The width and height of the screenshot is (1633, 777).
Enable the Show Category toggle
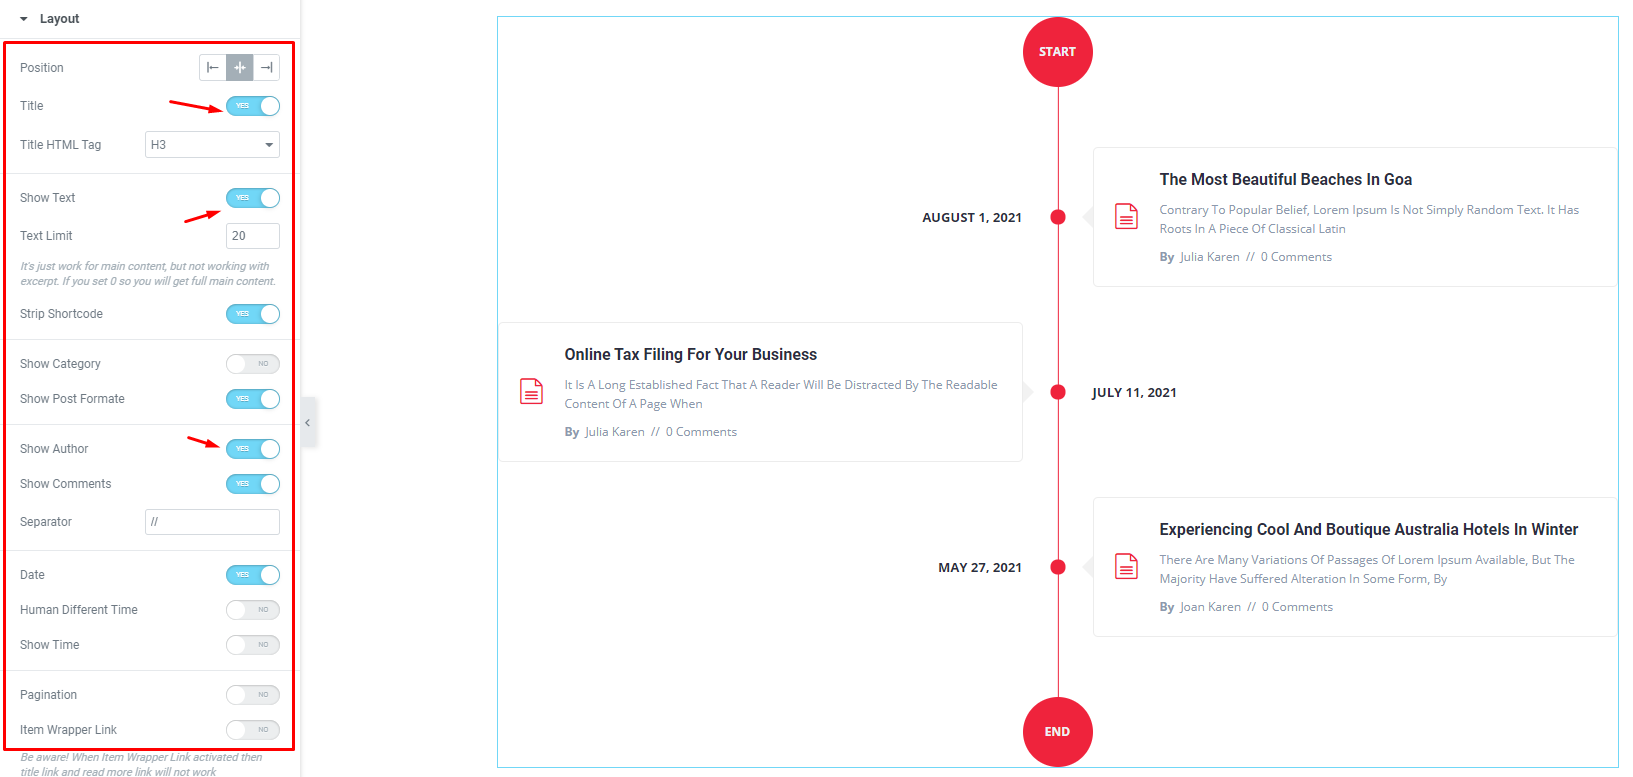coord(252,363)
